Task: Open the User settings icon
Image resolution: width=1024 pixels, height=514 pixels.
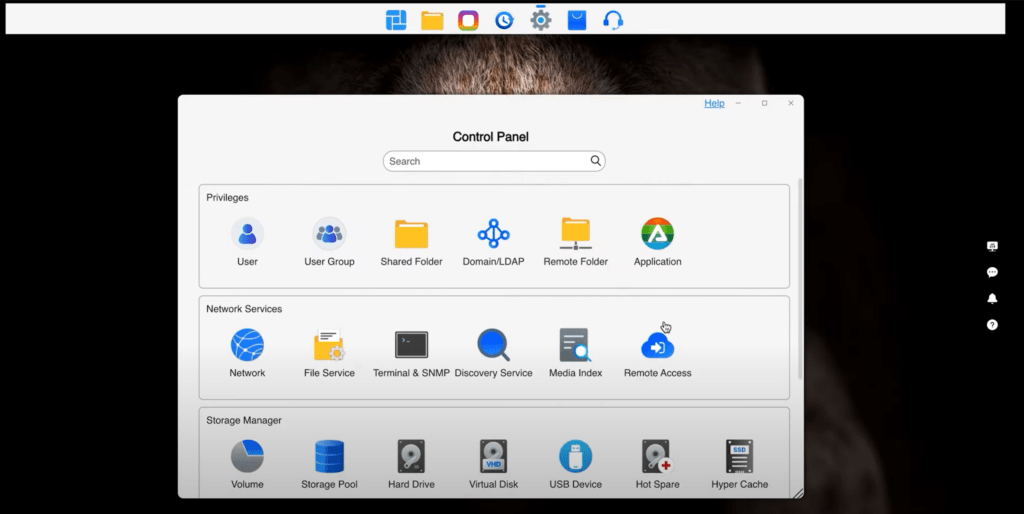Action: tap(247, 234)
